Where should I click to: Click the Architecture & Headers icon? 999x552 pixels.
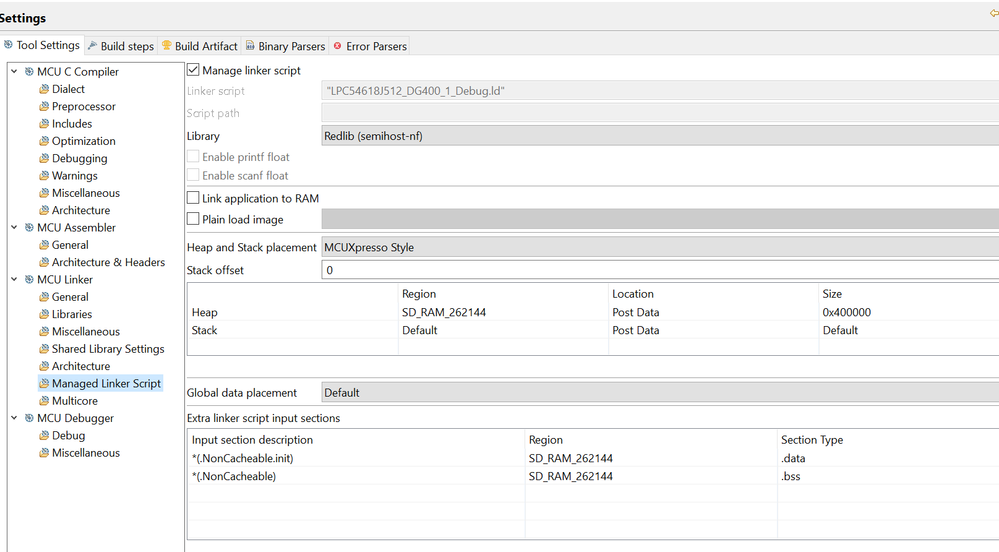[x=44, y=262]
